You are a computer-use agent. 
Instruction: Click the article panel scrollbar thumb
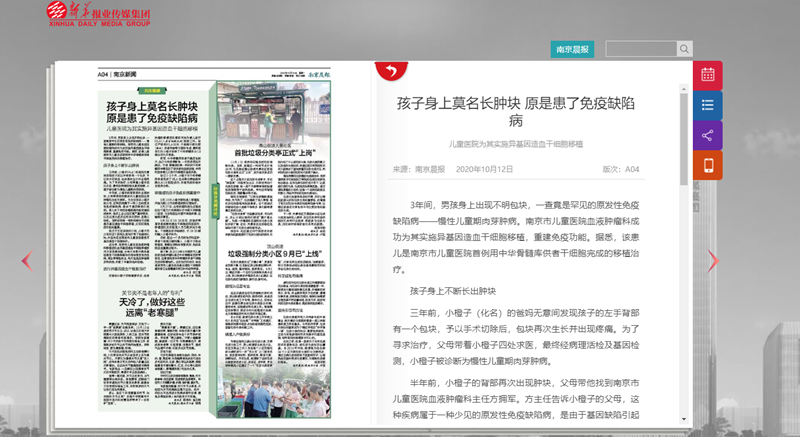click(684, 139)
